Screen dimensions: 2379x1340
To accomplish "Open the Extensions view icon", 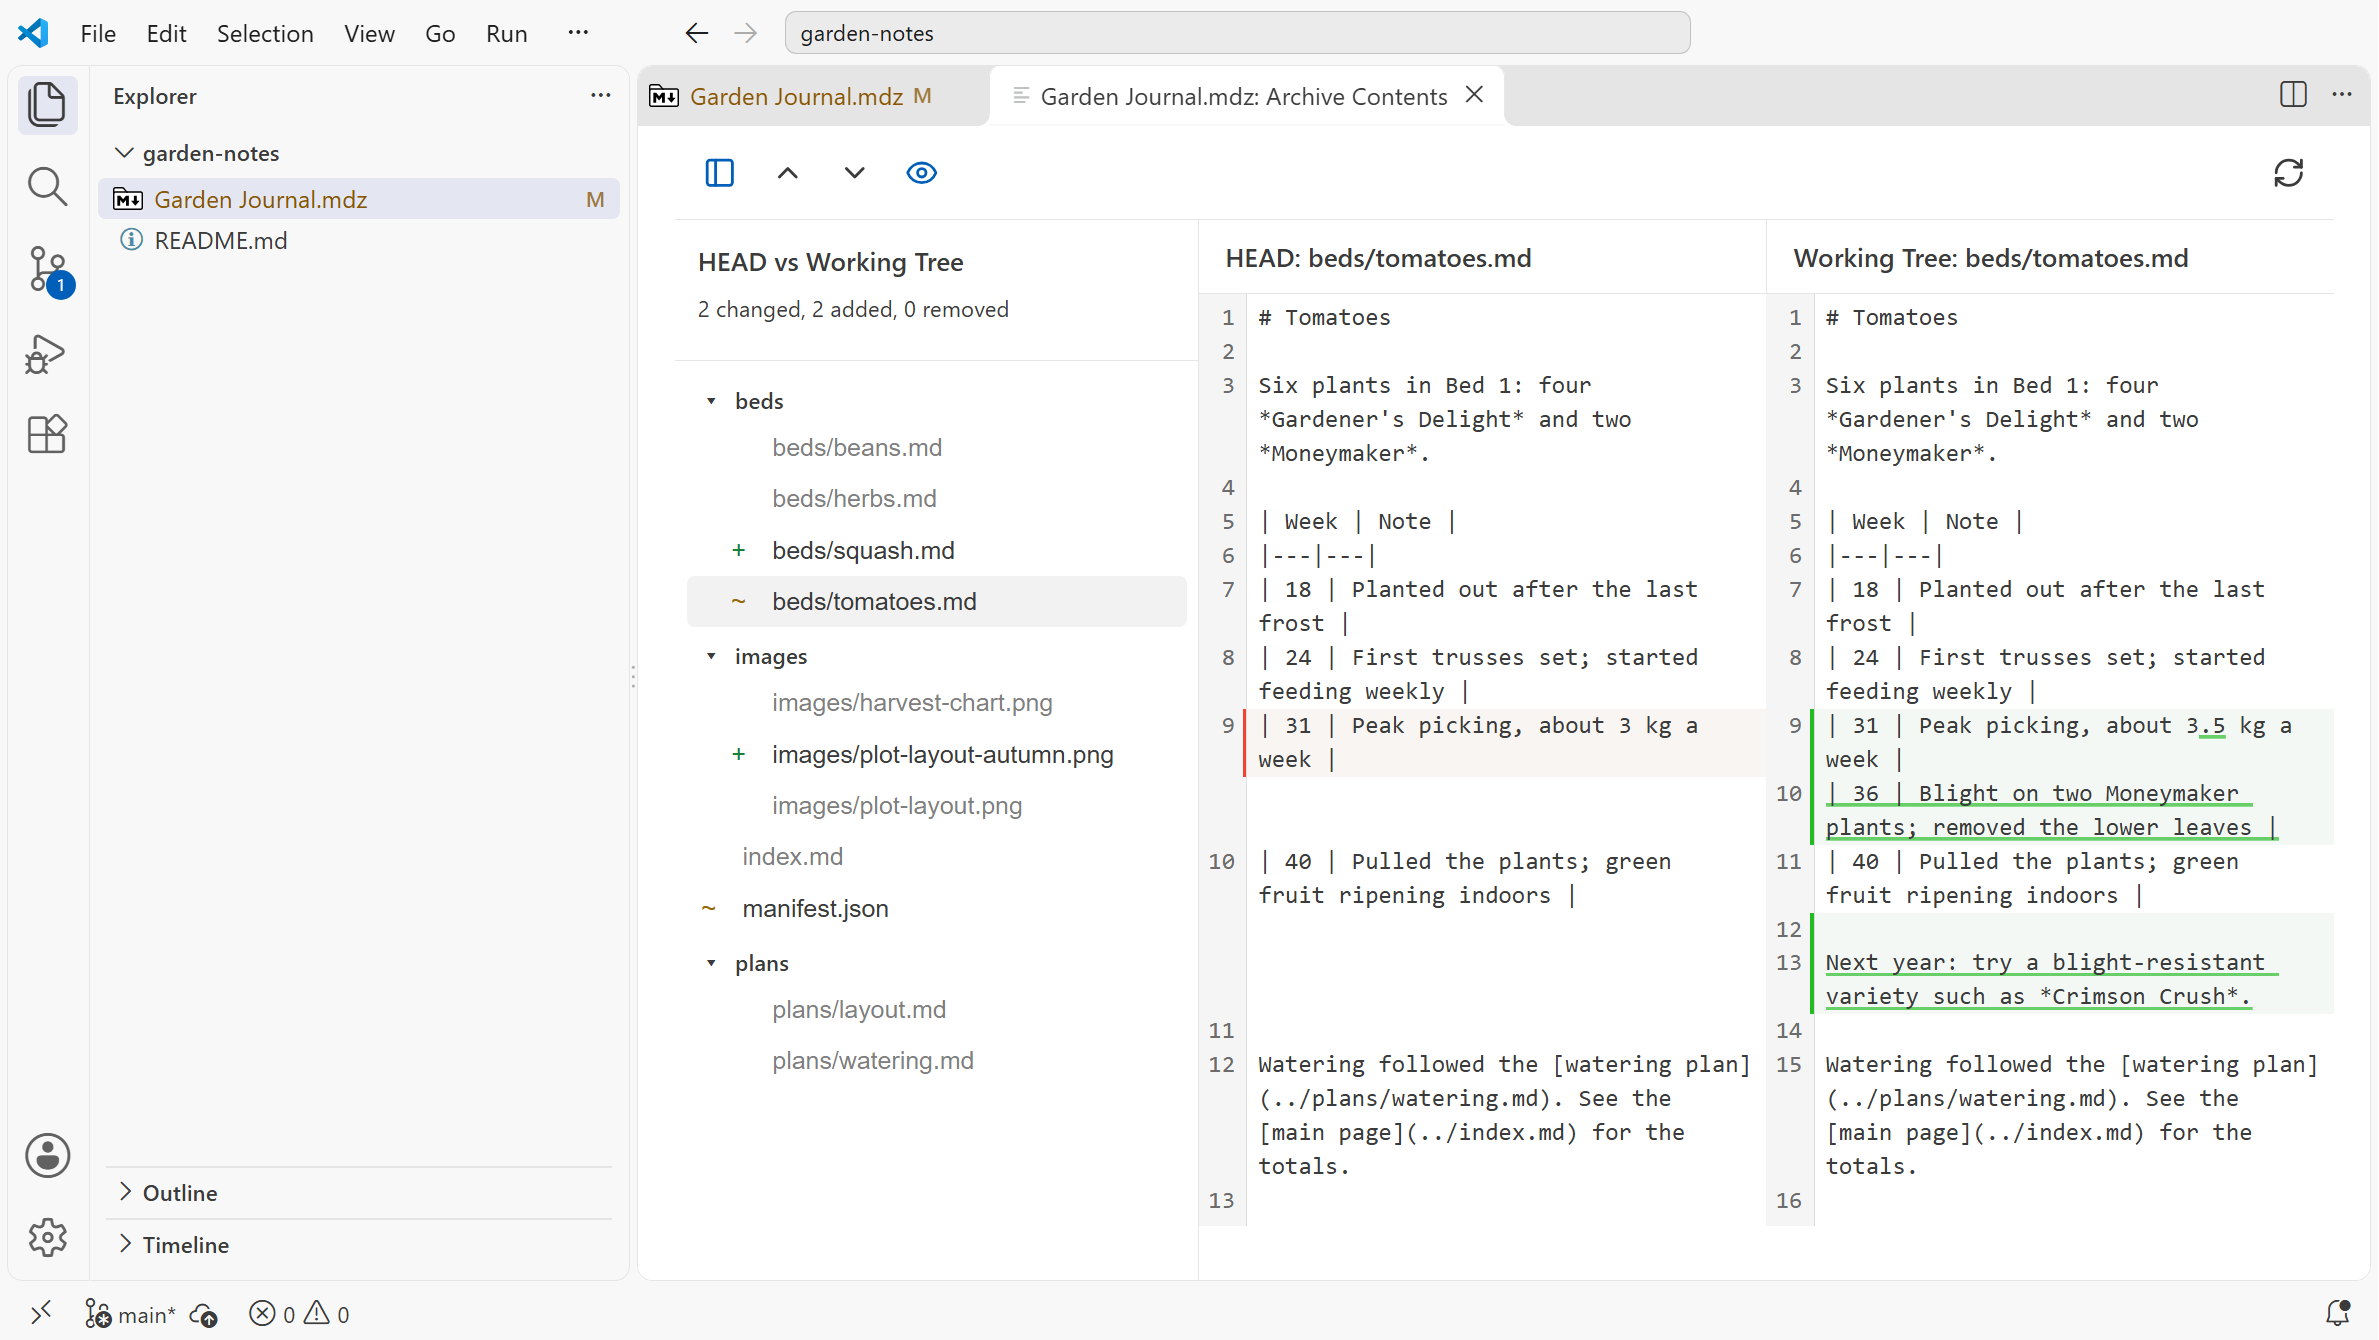I will pyautogui.click(x=47, y=435).
